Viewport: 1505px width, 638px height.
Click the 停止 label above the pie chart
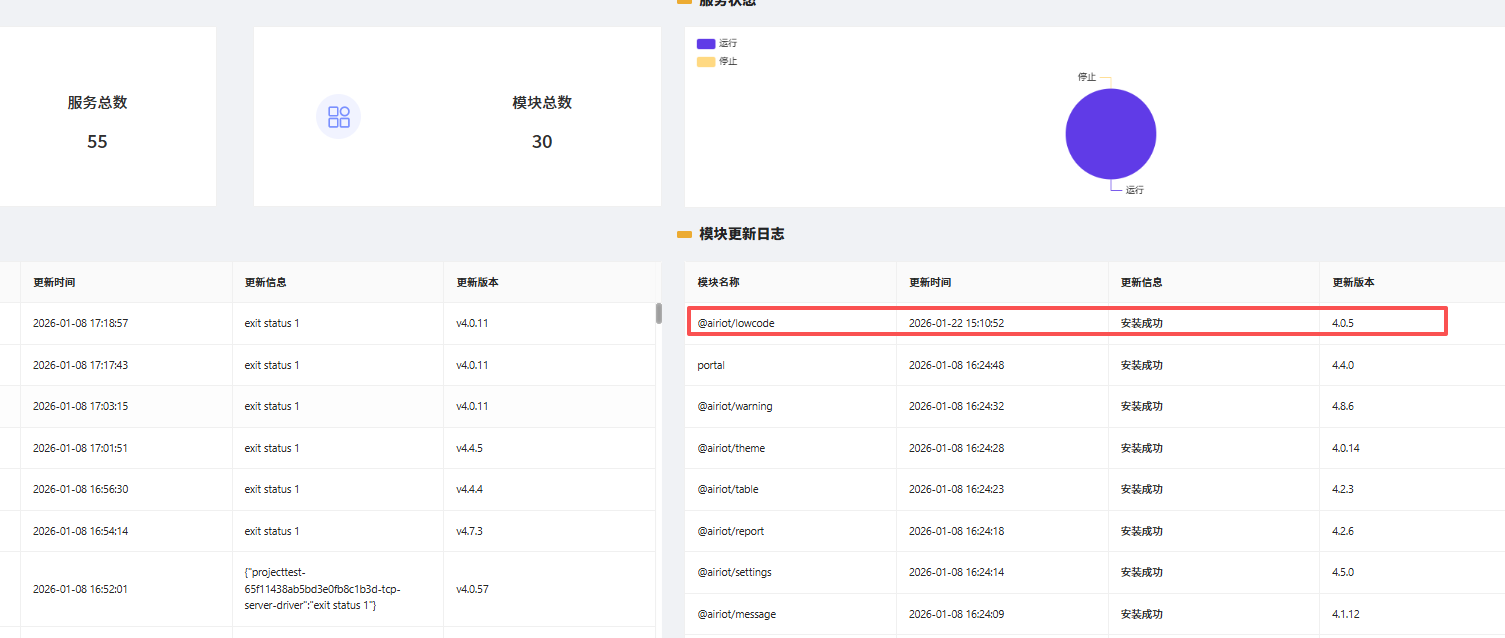pyautogui.click(x=1086, y=77)
